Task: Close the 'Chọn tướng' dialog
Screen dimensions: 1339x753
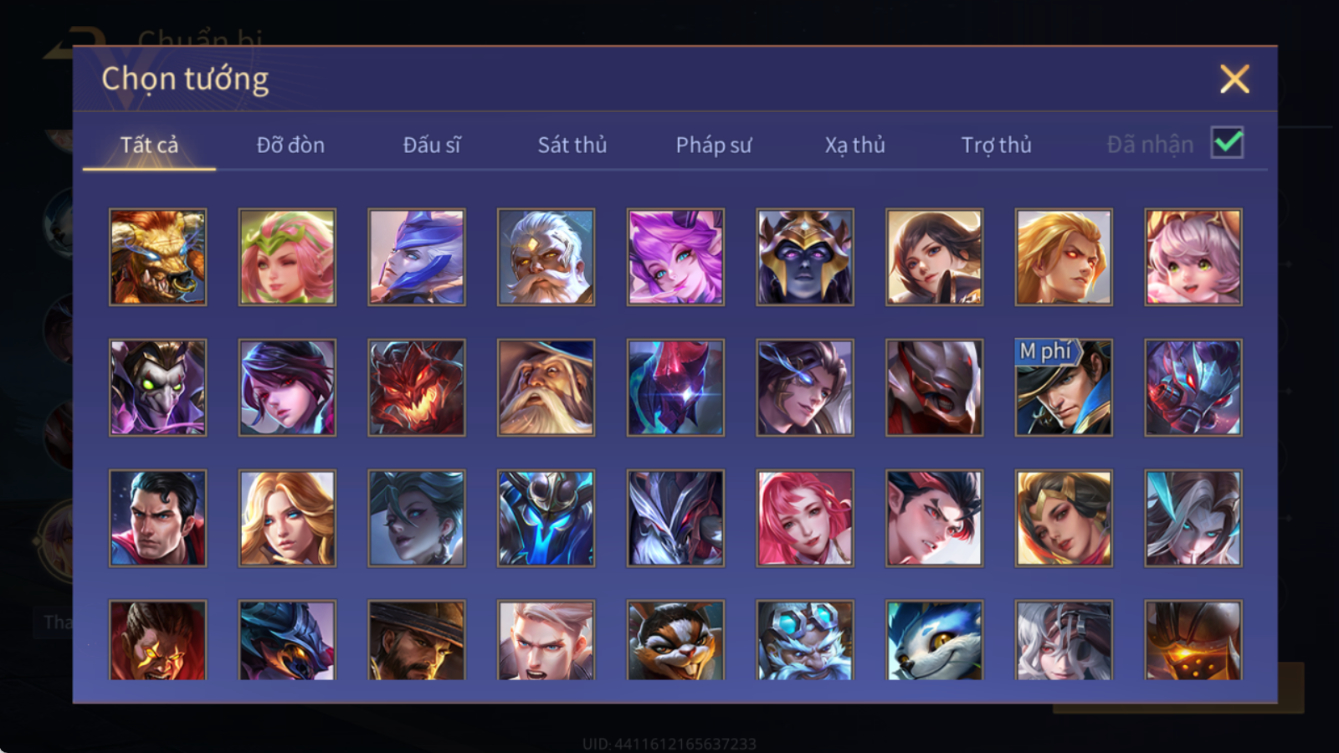Action: coord(1235,79)
